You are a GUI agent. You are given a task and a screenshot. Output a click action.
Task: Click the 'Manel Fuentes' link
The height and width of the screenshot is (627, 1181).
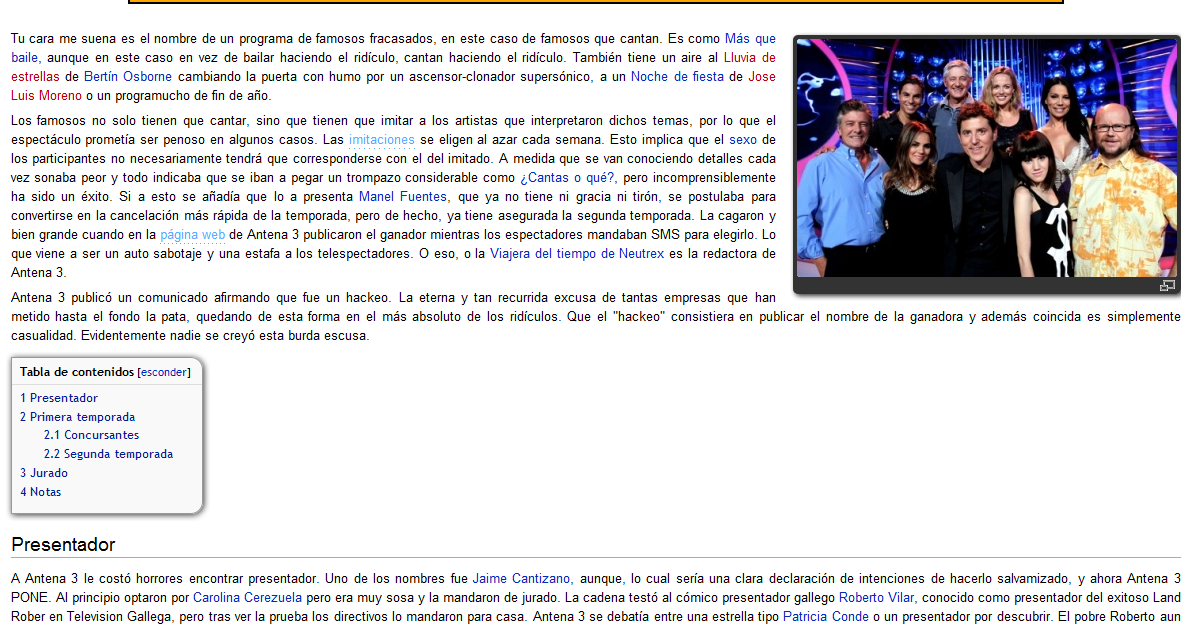(x=403, y=197)
